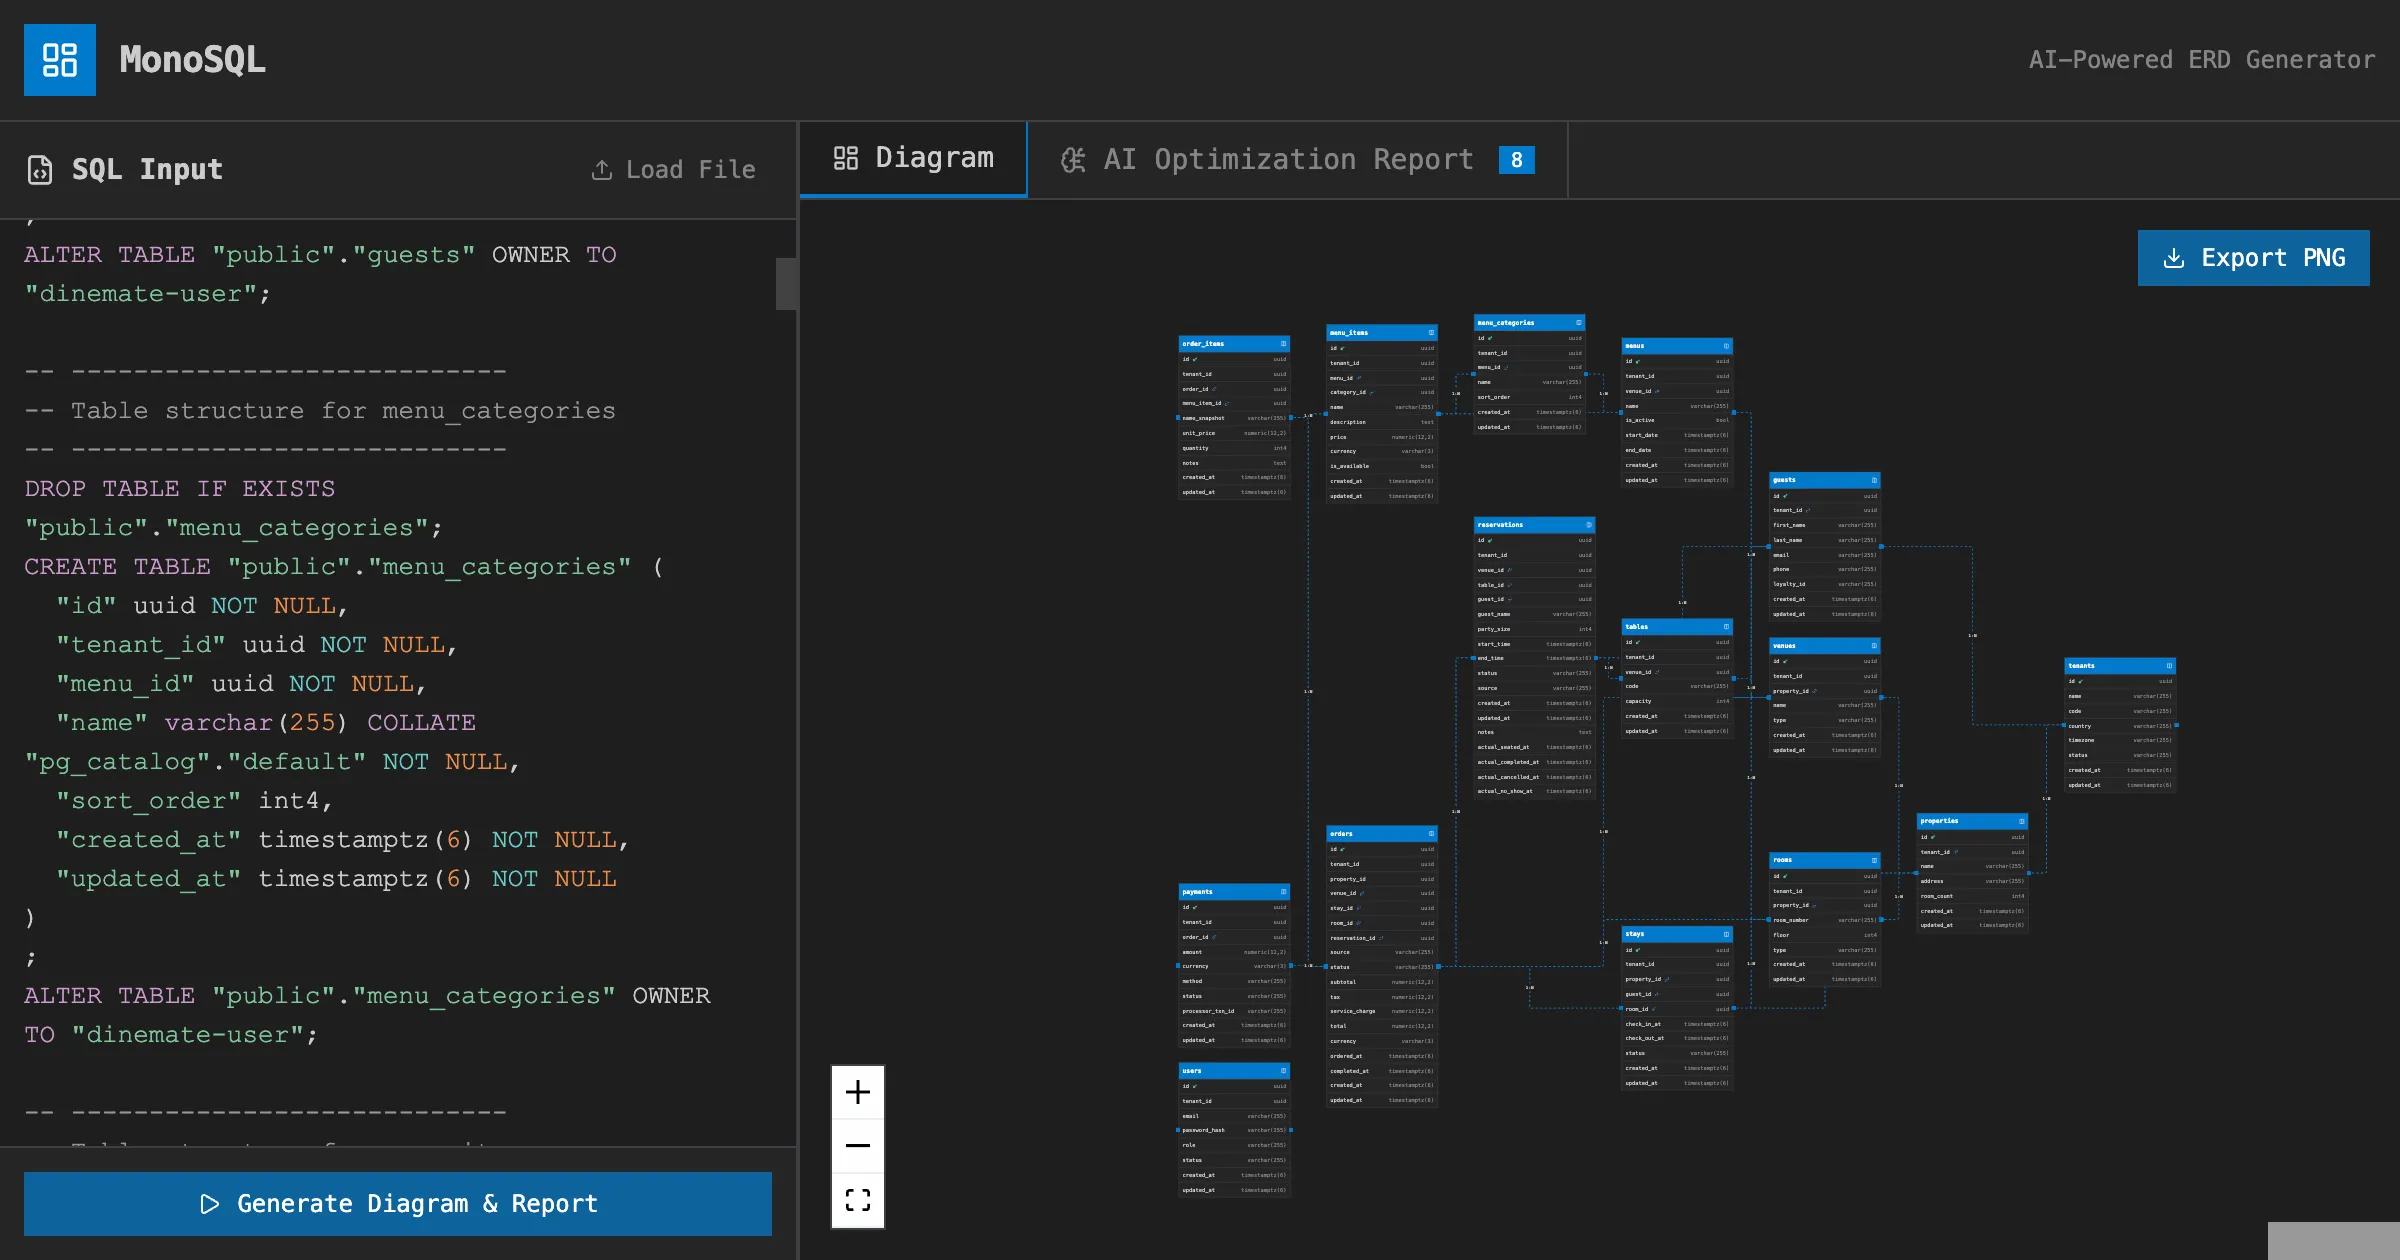Viewport: 2400px width, 1260px height.
Task: Click the table icon on menus header
Action: point(1726,346)
